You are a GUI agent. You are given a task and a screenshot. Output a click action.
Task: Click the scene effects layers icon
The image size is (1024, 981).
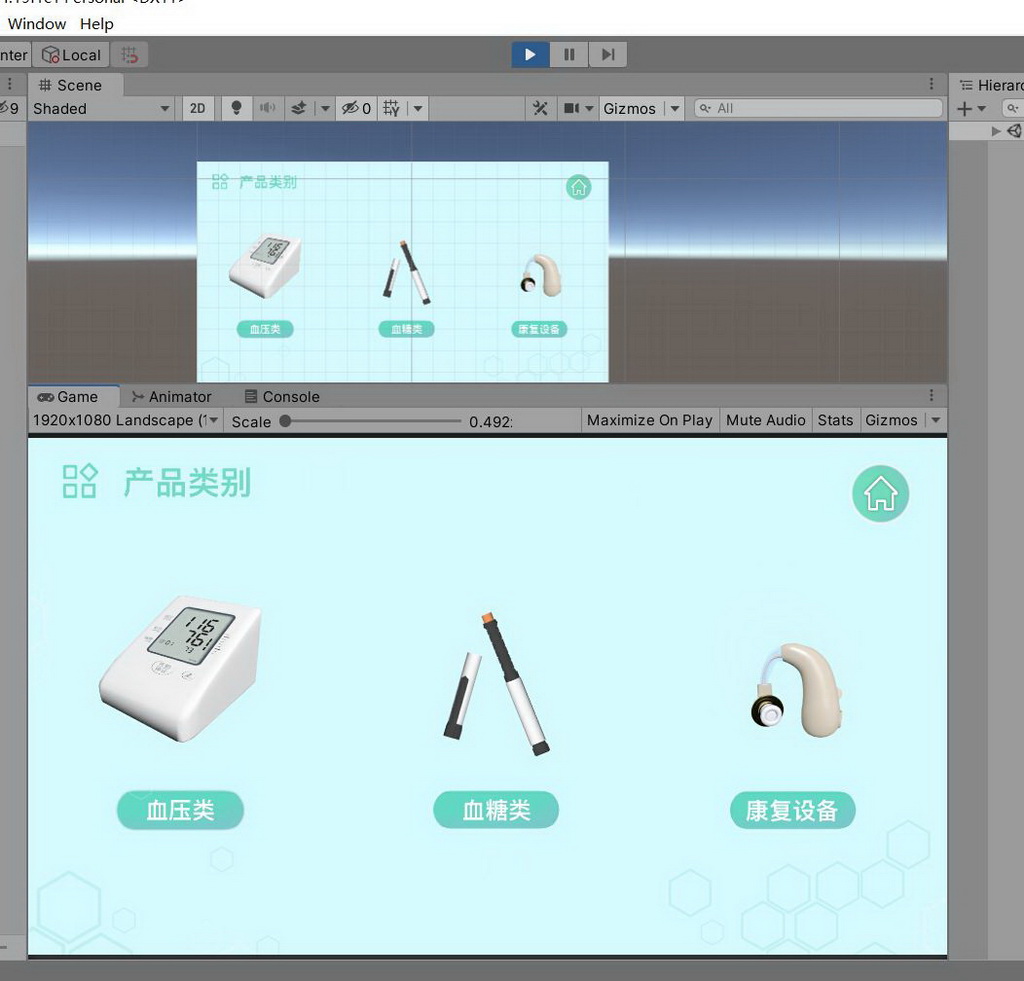pyautogui.click(x=298, y=108)
